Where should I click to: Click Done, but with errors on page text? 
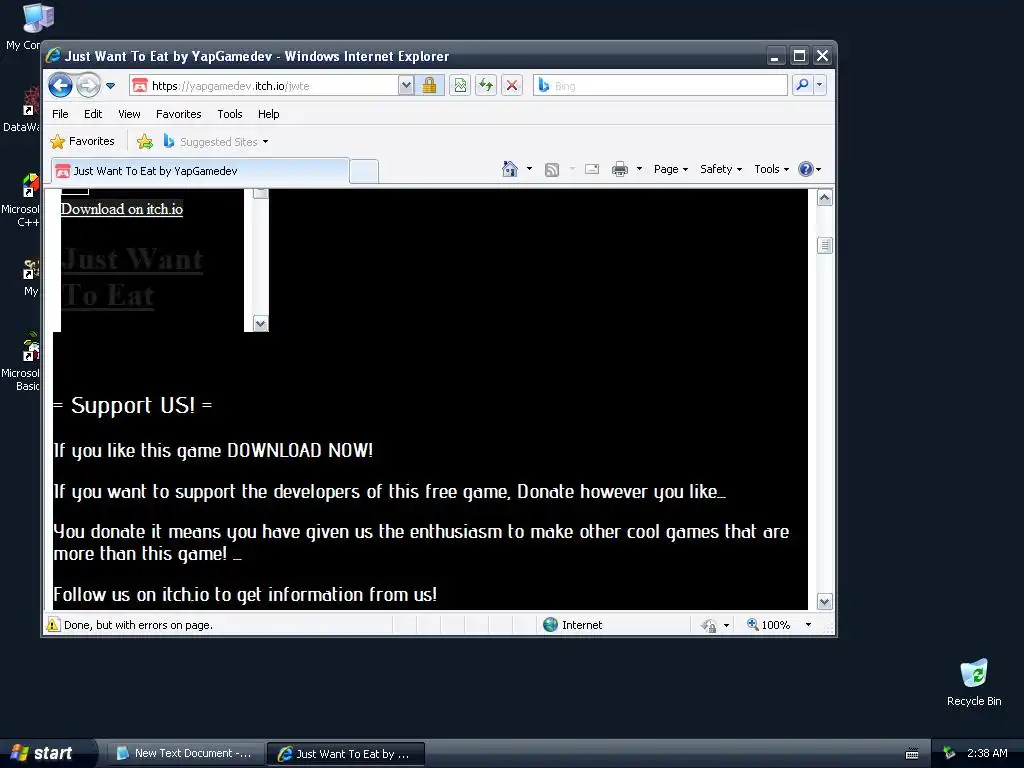pyautogui.click(x=138, y=625)
